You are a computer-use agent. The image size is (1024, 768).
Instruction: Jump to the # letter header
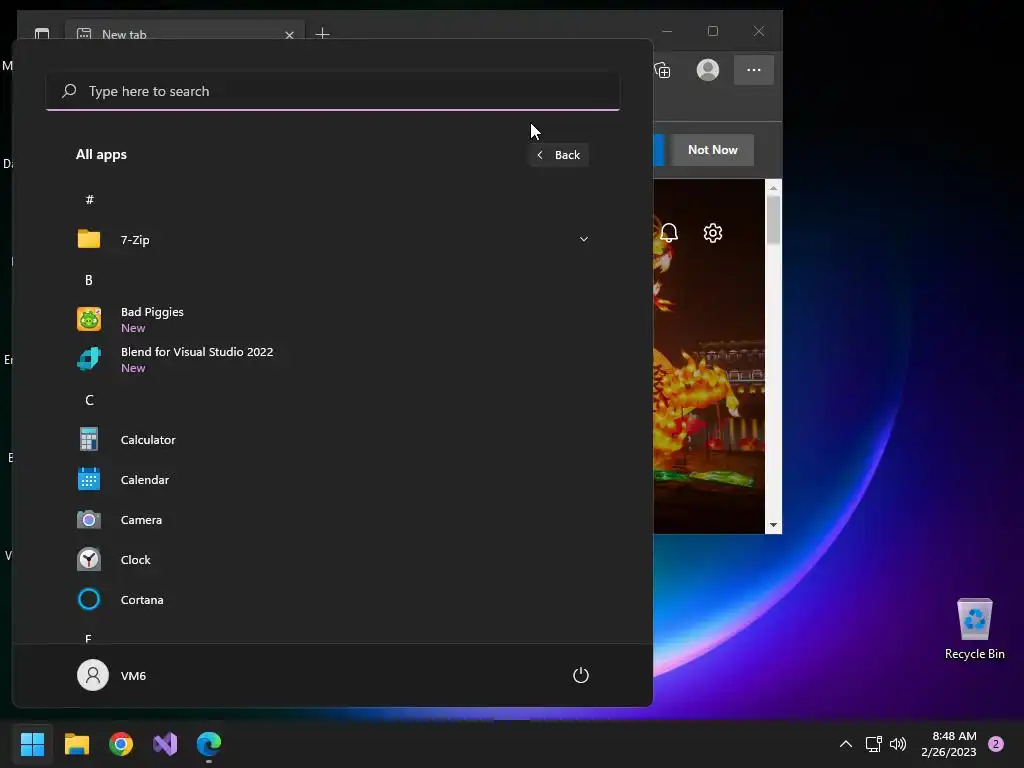pyautogui.click(x=89, y=199)
